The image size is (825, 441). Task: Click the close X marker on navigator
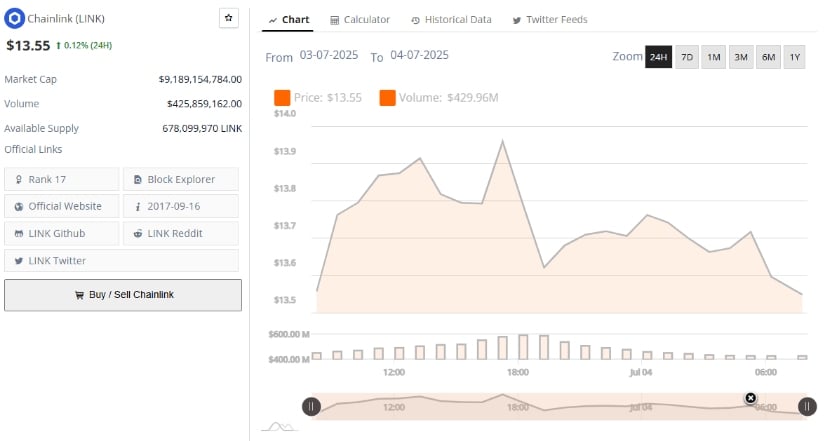751,398
